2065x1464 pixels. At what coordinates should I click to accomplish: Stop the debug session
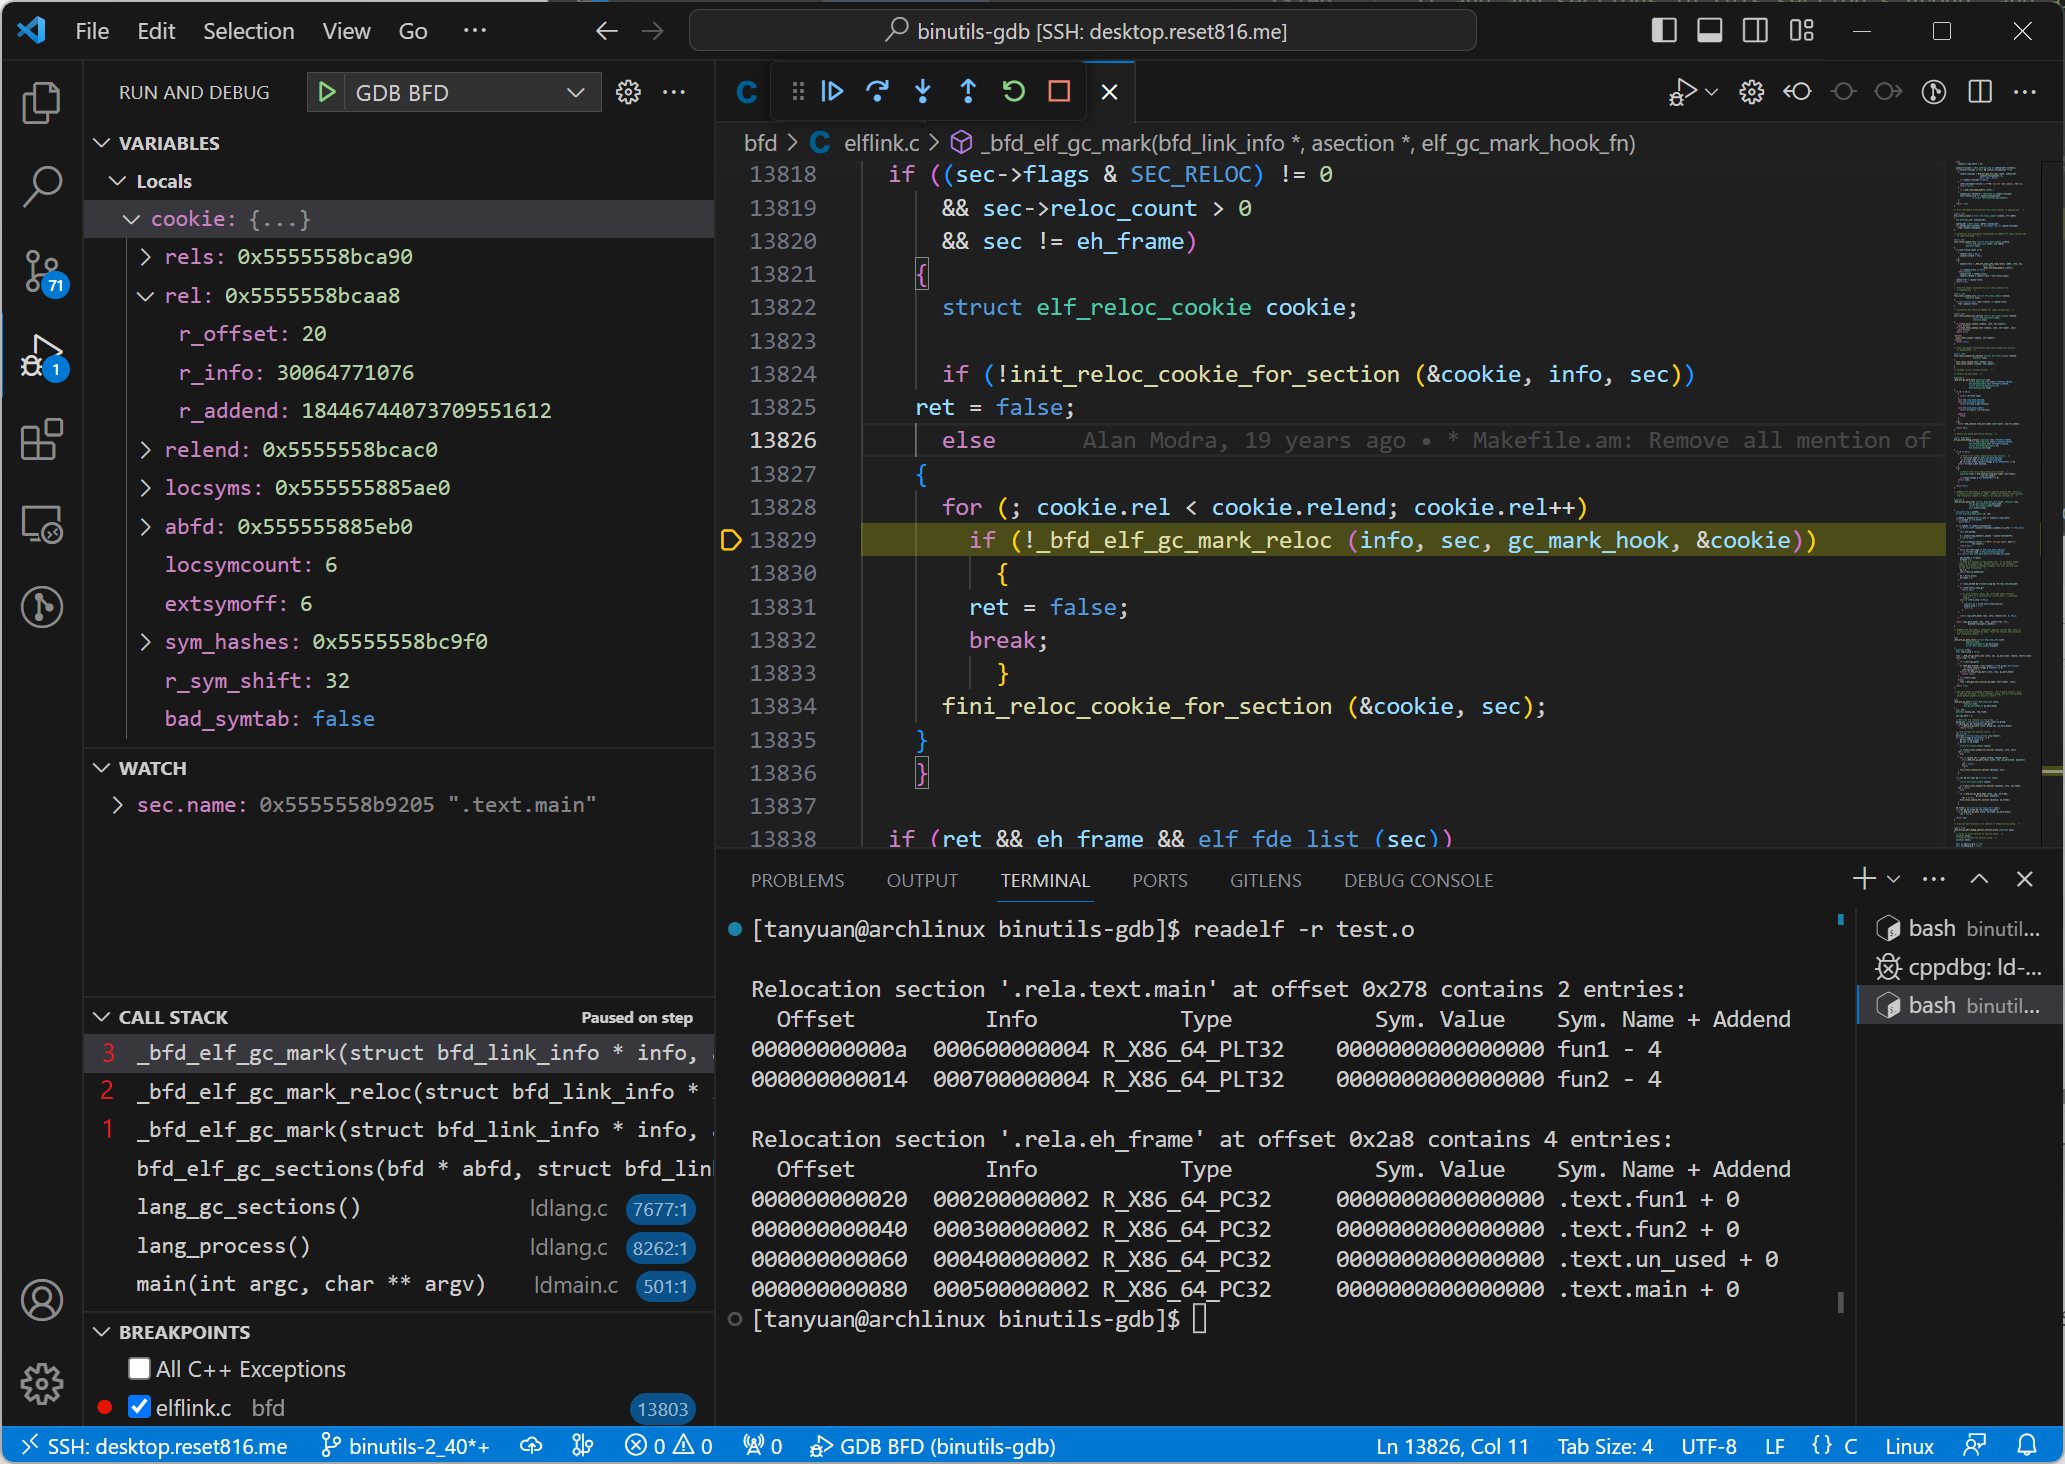click(x=1059, y=92)
